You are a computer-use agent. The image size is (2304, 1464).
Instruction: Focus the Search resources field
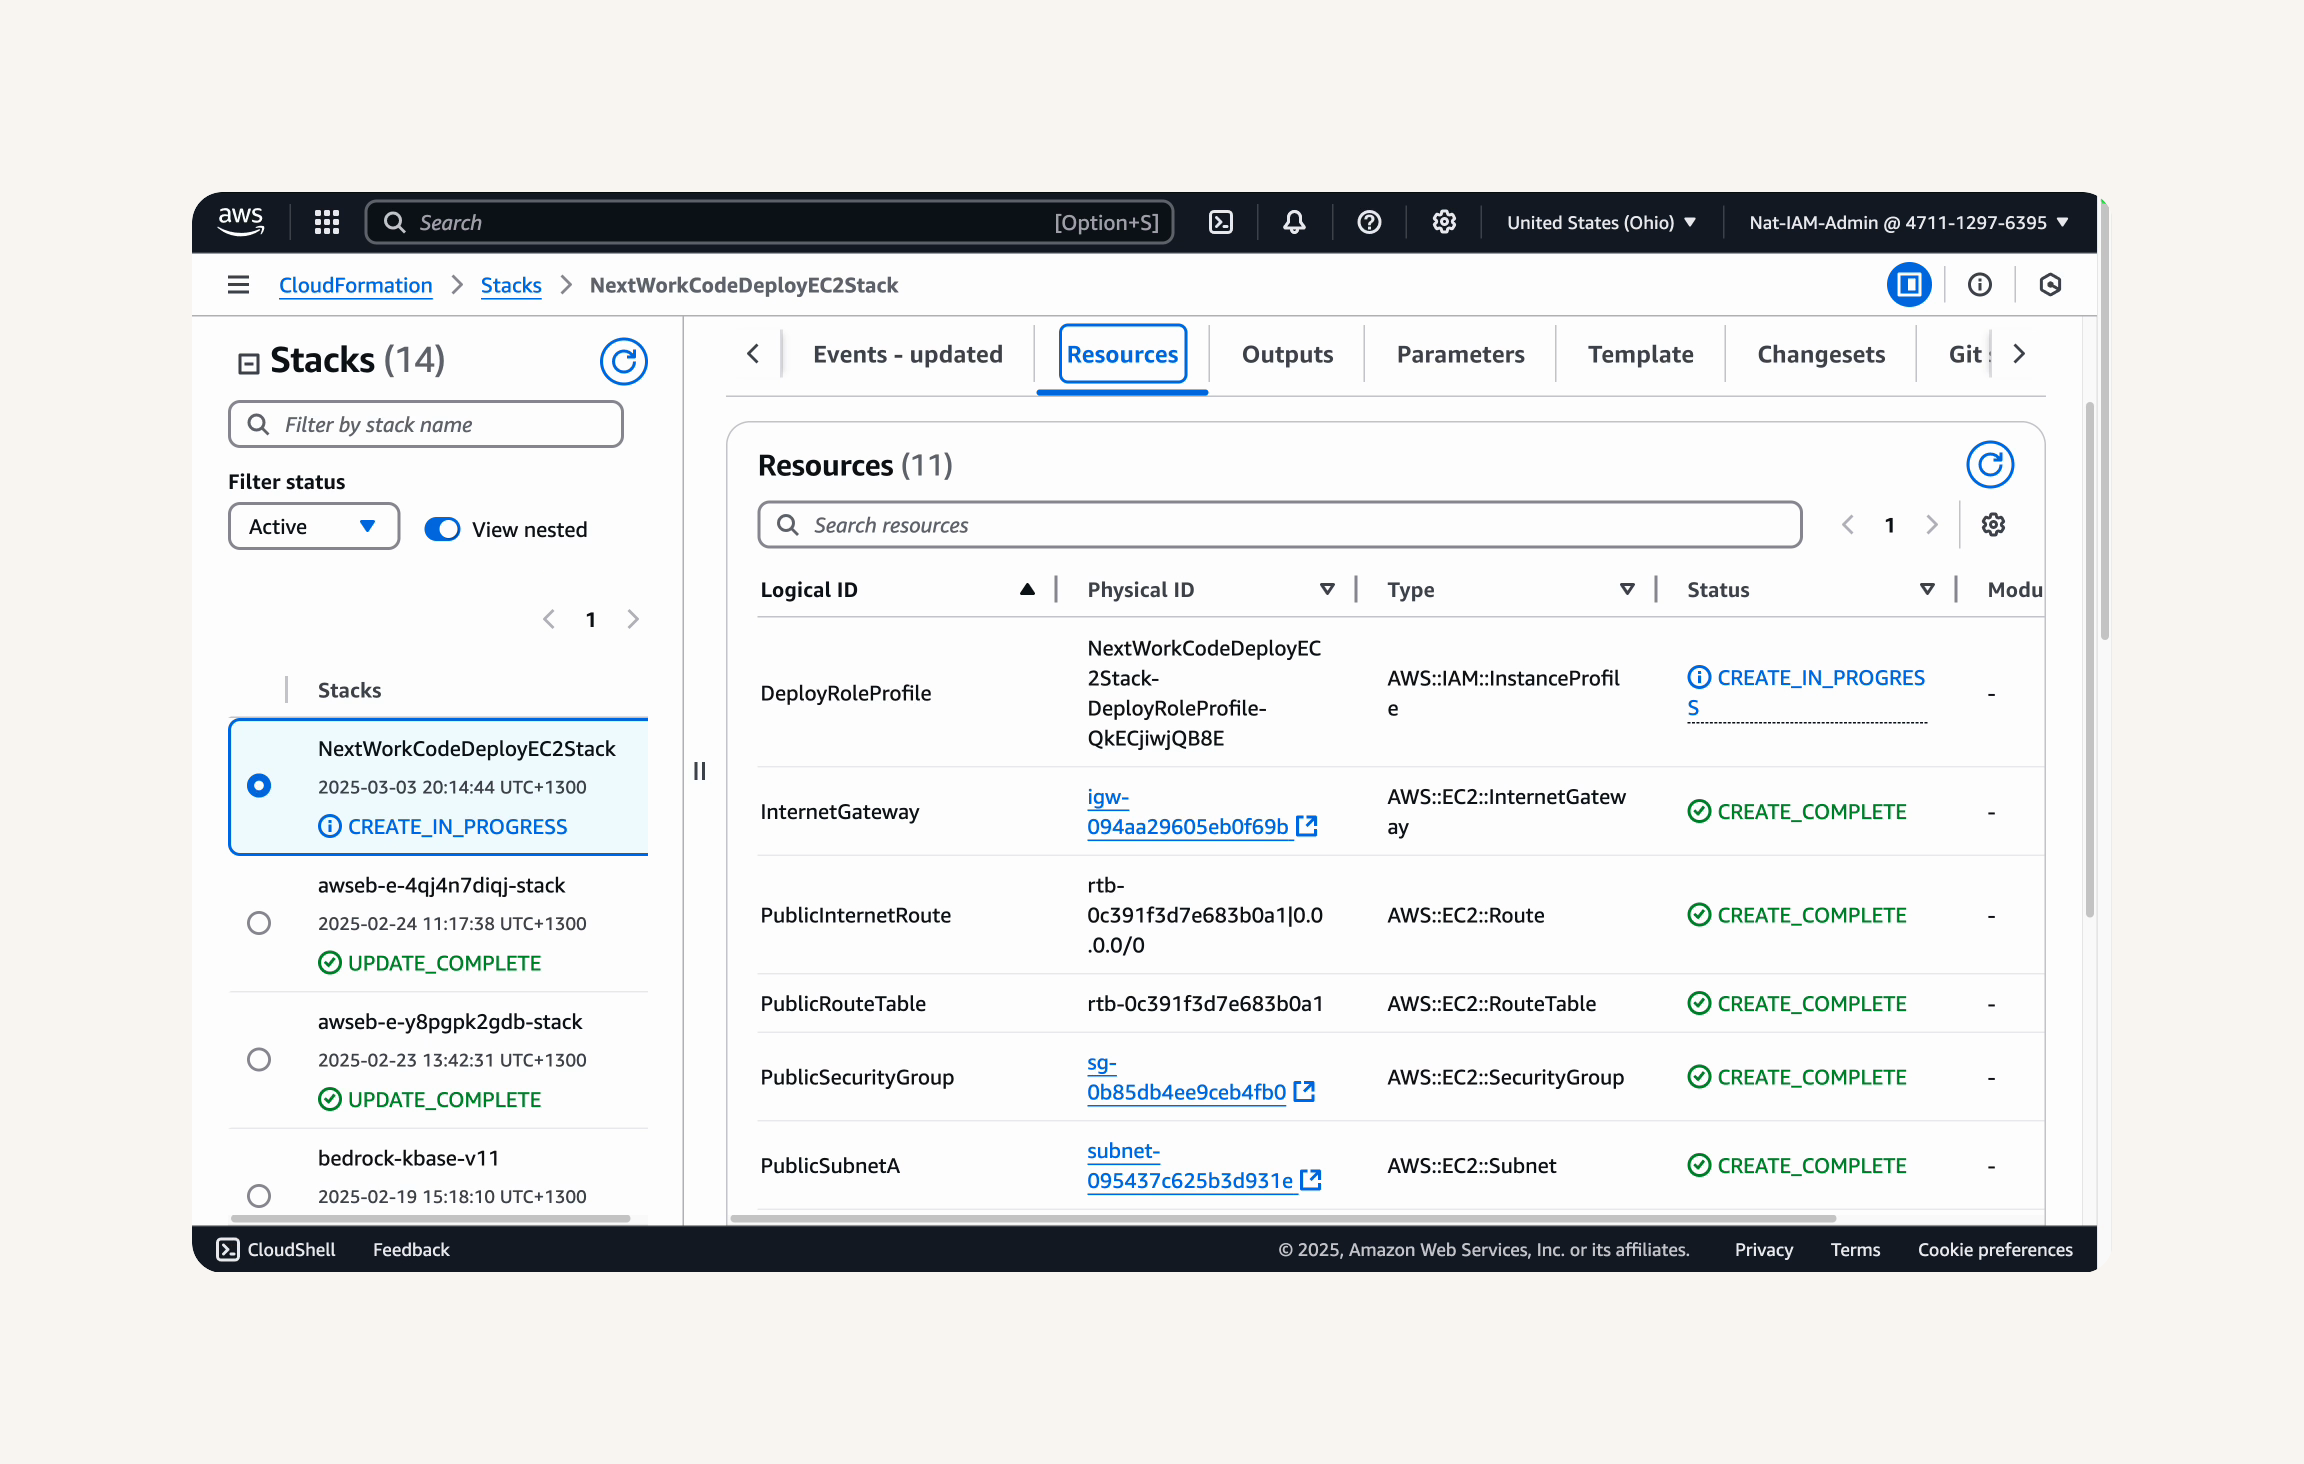(x=1280, y=525)
